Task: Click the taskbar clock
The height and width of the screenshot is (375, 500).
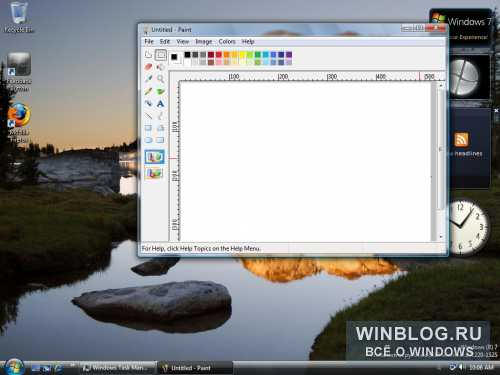Action: point(481,367)
